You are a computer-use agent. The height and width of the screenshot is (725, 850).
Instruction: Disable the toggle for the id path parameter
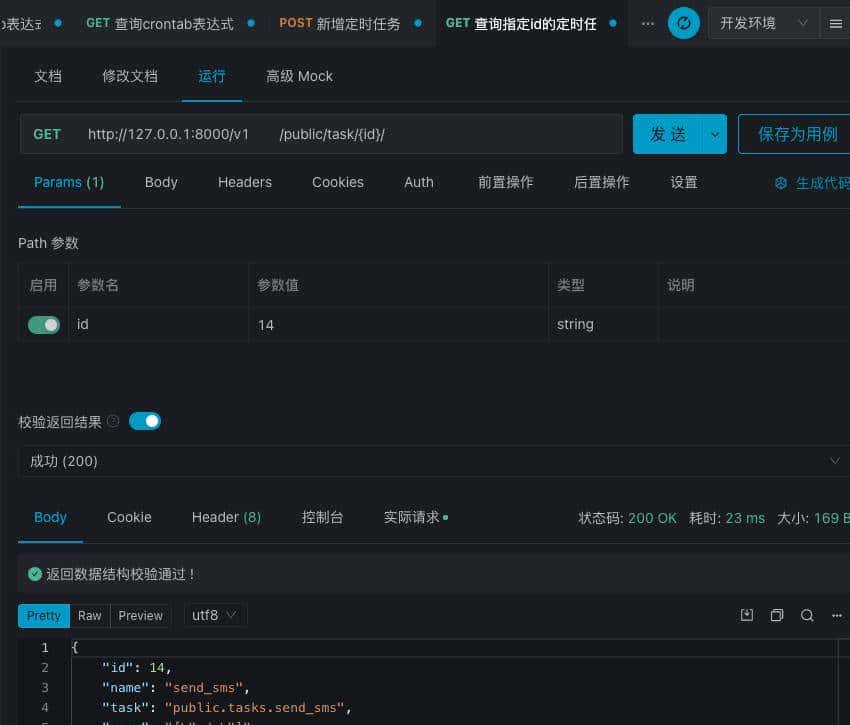click(x=42, y=324)
